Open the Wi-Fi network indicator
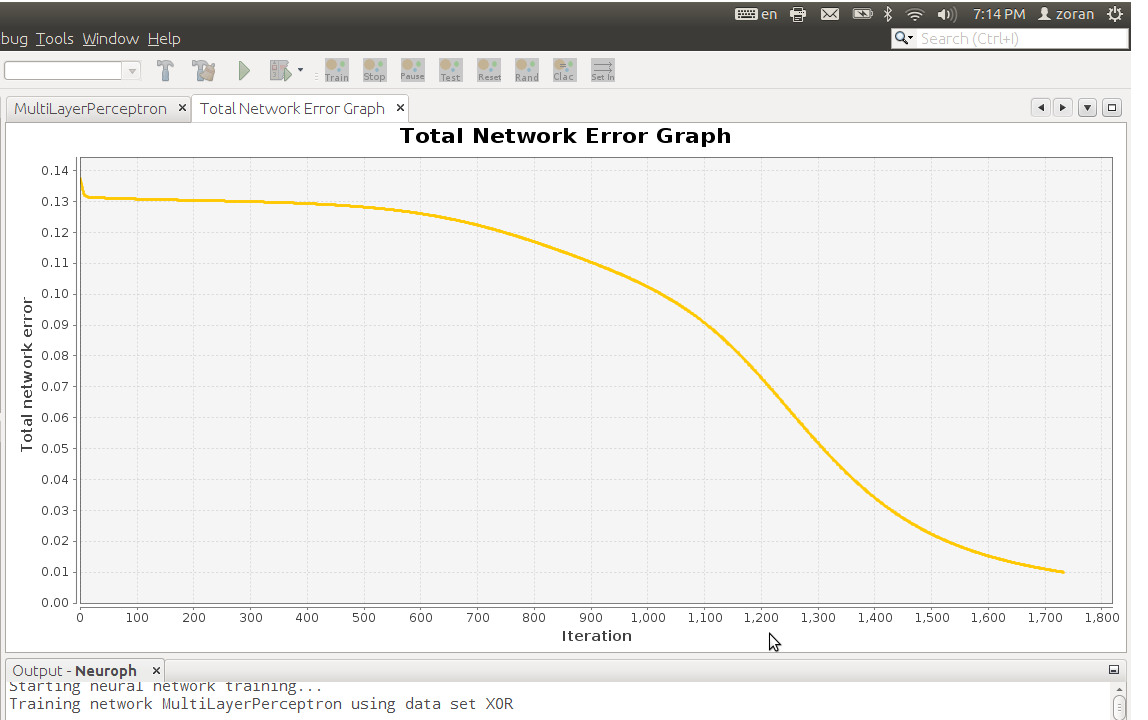This screenshot has height=720, width=1148. click(914, 14)
